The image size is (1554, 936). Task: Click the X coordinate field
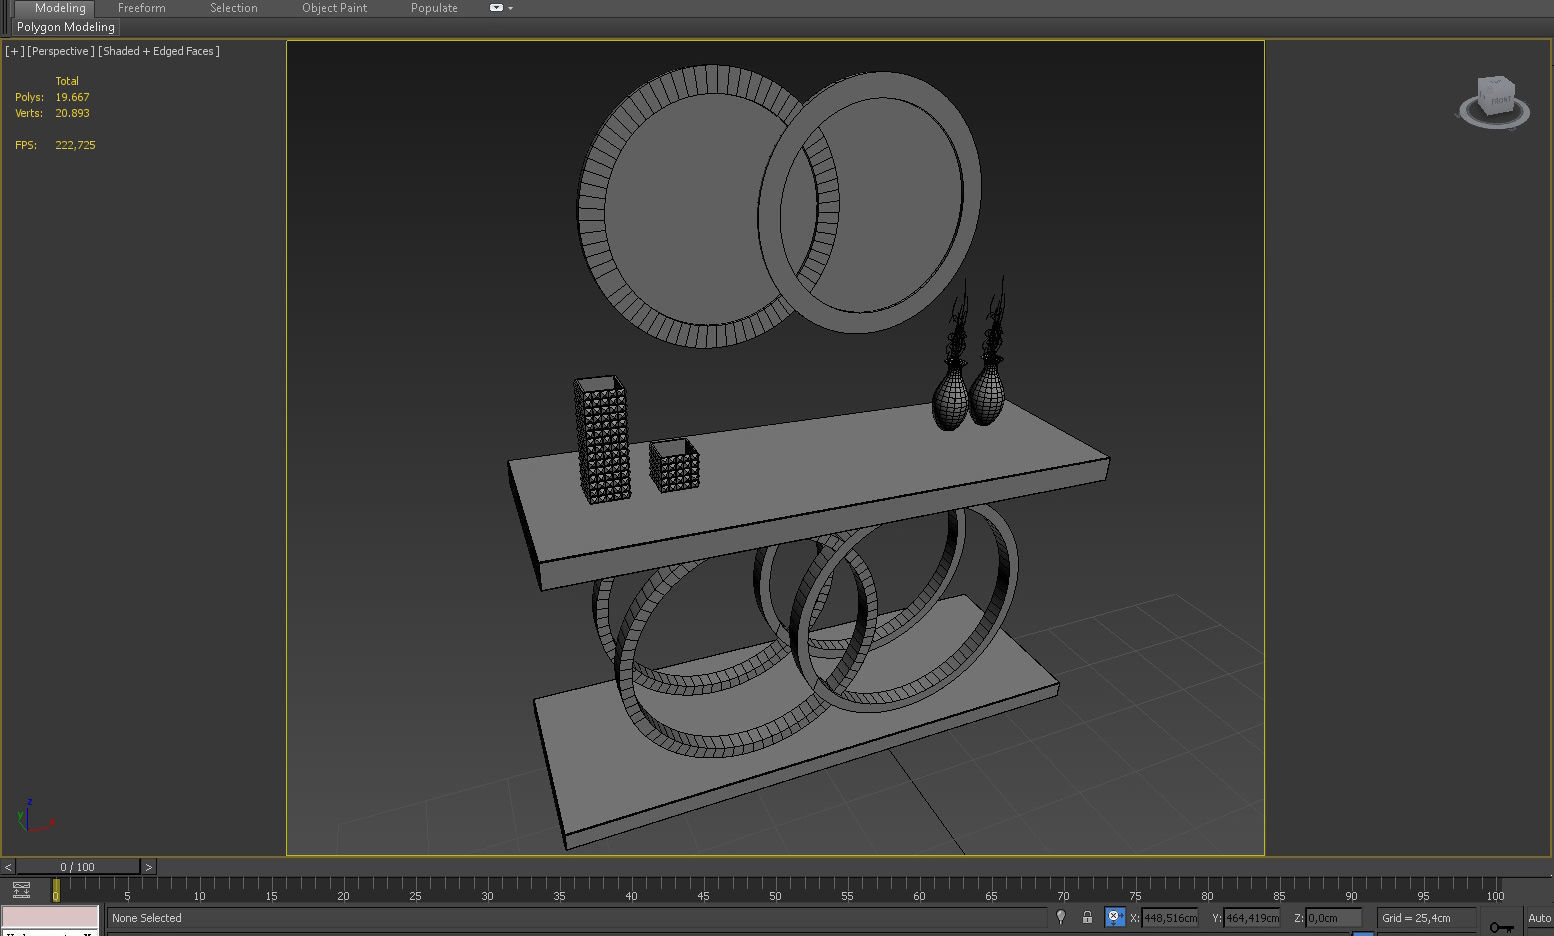[x=1169, y=918]
